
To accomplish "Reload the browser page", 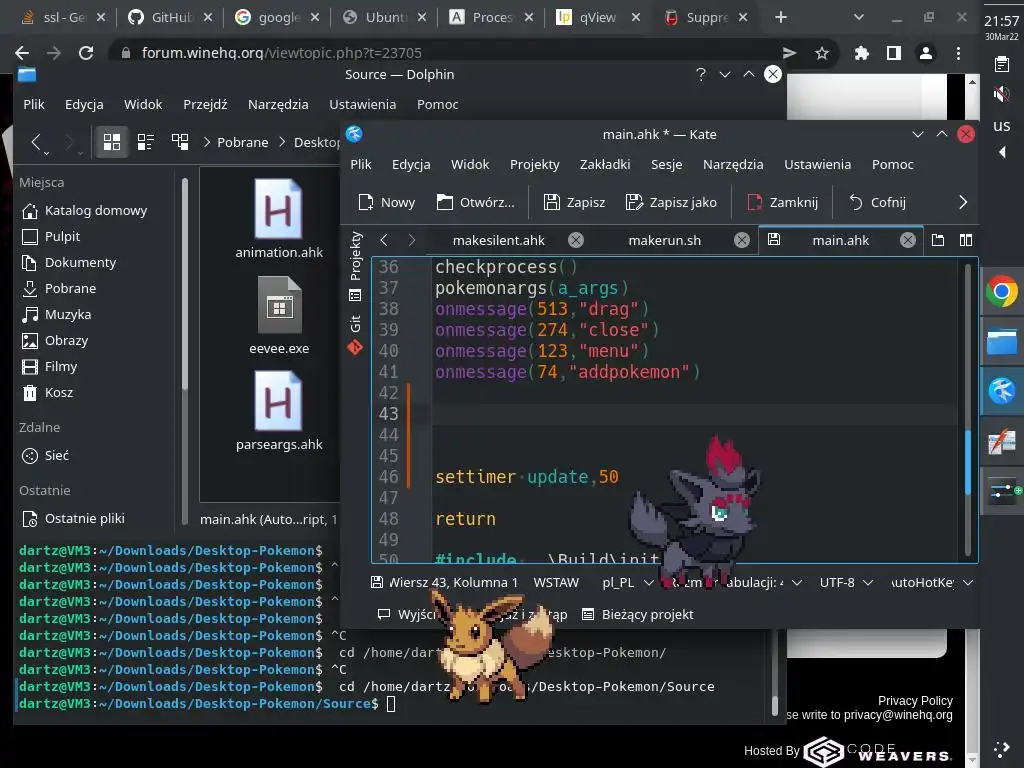I will (86, 53).
